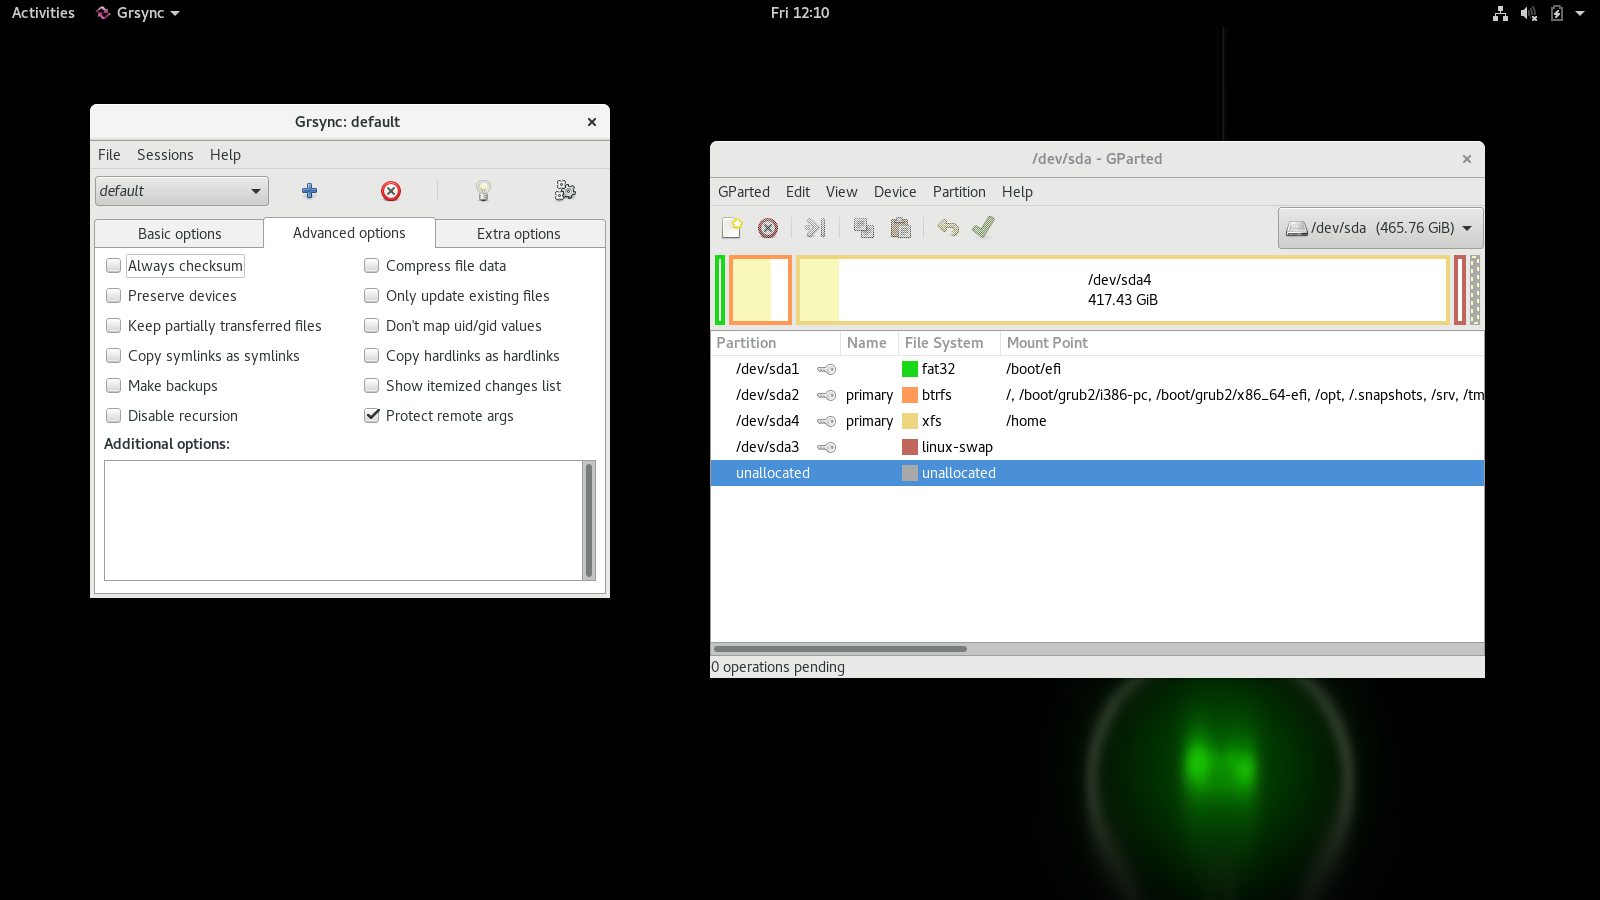Click the Mount Point column header
Image resolution: width=1600 pixels, height=900 pixels.
[x=1047, y=343]
